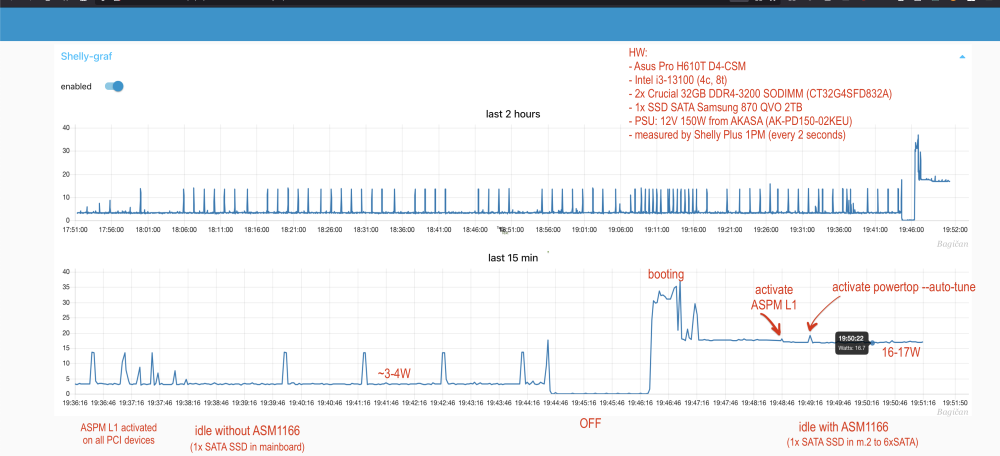Click the "last 2 hours" chart title
Viewport: 1000px width, 456px height.
(513, 114)
